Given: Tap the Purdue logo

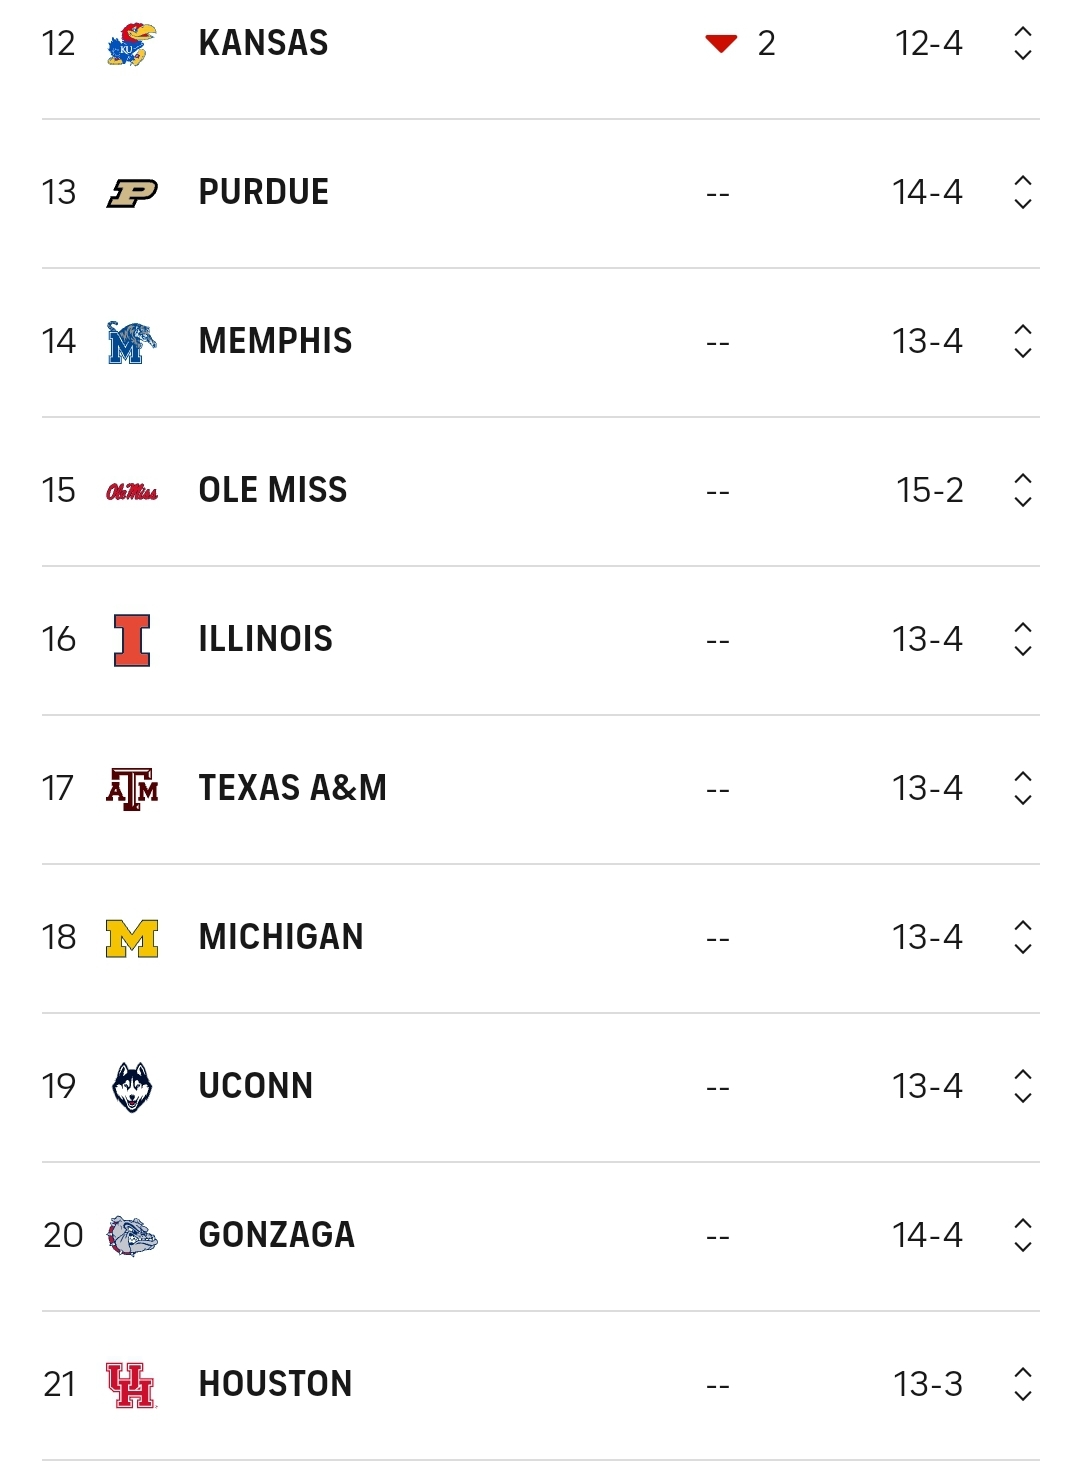Looking at the screenshot, I should [132, 192].
